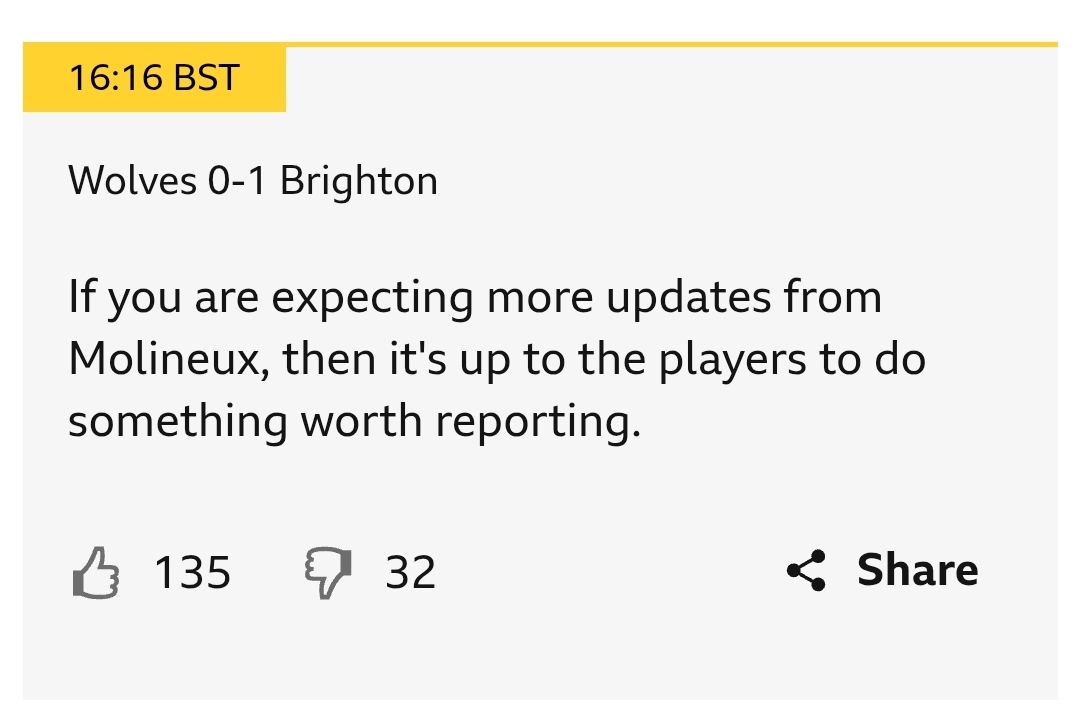Click the thumbs down icon

pyautogui.click(x=328, y=573)
